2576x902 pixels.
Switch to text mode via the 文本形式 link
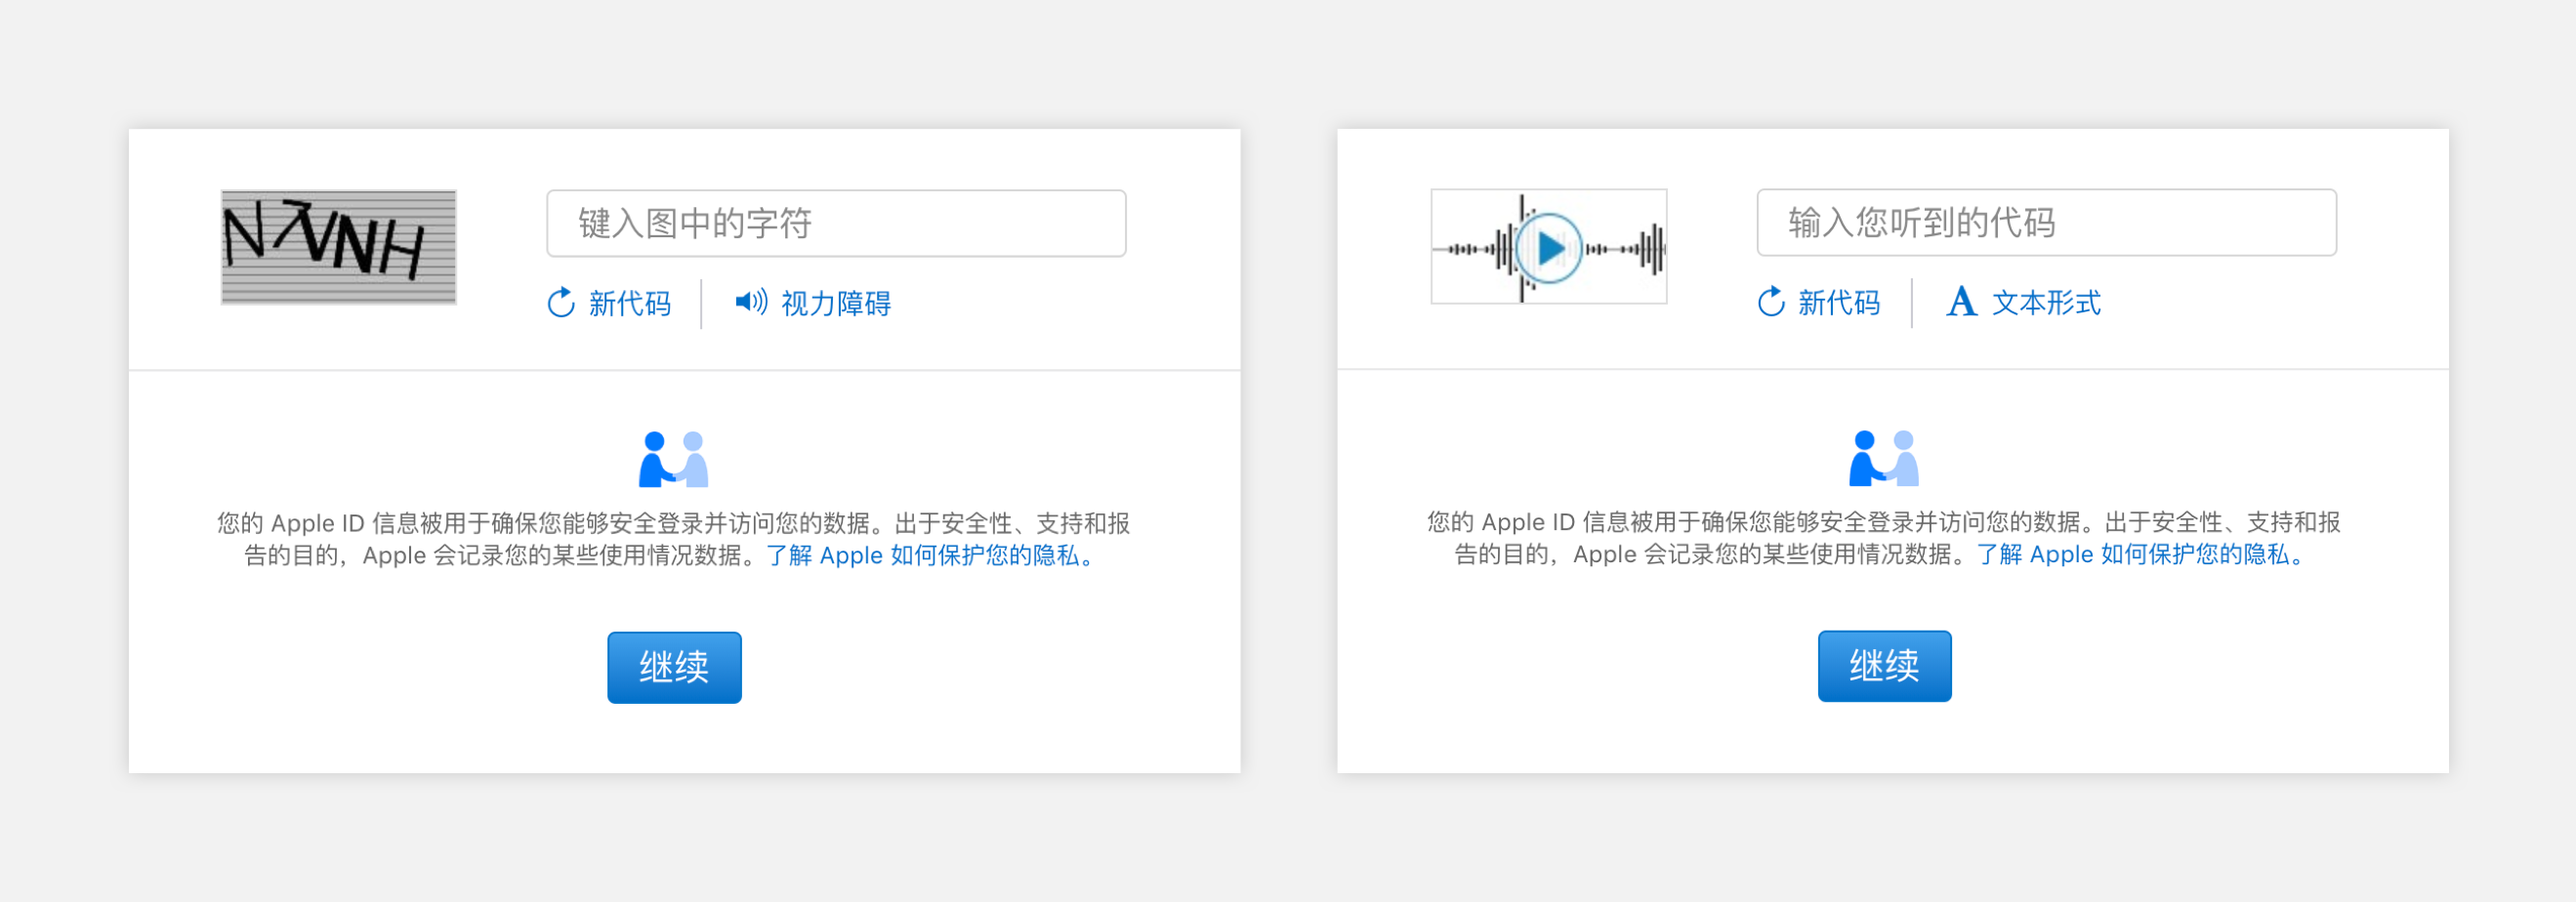click(2046, 302)
